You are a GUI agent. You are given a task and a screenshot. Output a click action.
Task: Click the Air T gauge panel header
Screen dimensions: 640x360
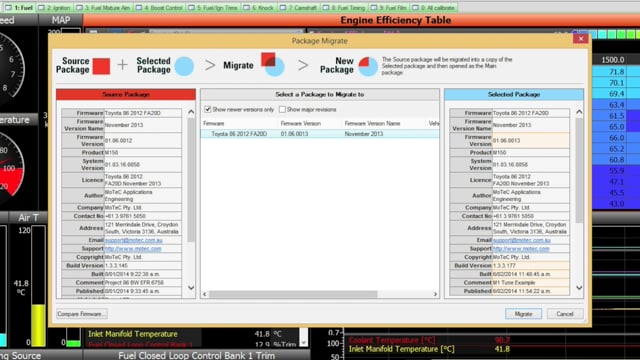28,218
